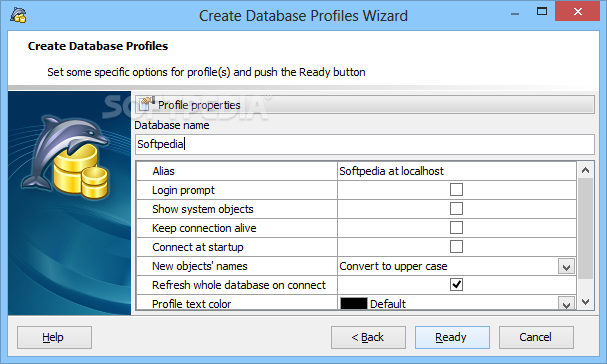Go back with the < Back button
Image resolution: width=607 pixels, height=364 pixels.
tap(368, 337)
